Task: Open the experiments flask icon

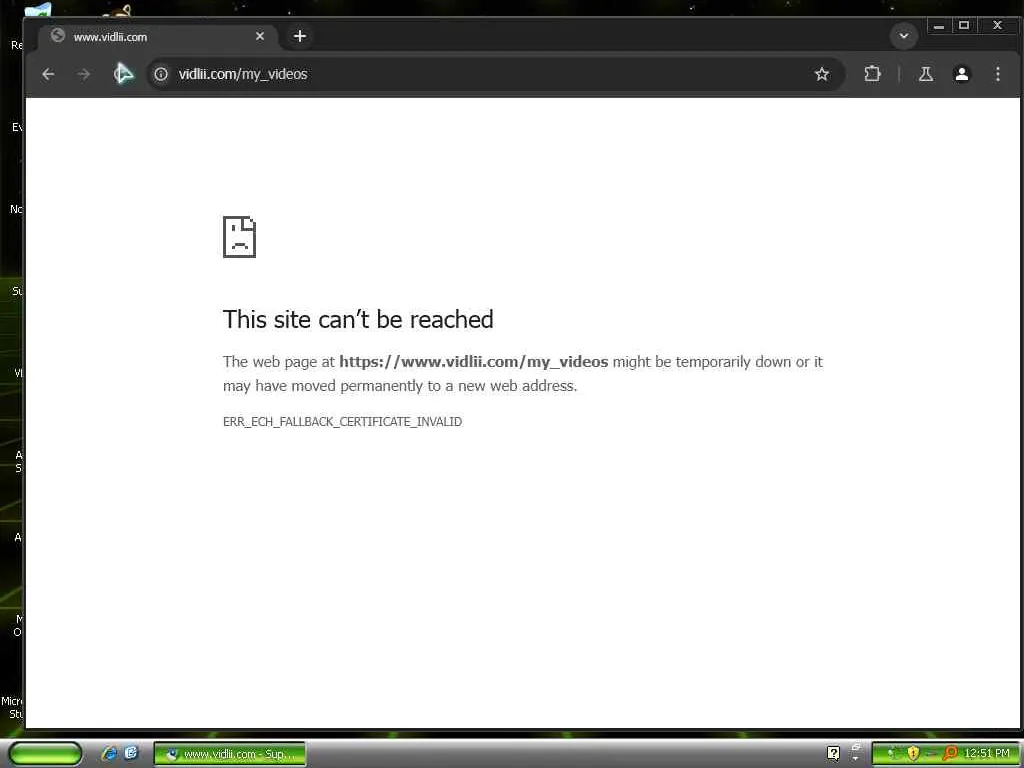Action: click(926, 74)
